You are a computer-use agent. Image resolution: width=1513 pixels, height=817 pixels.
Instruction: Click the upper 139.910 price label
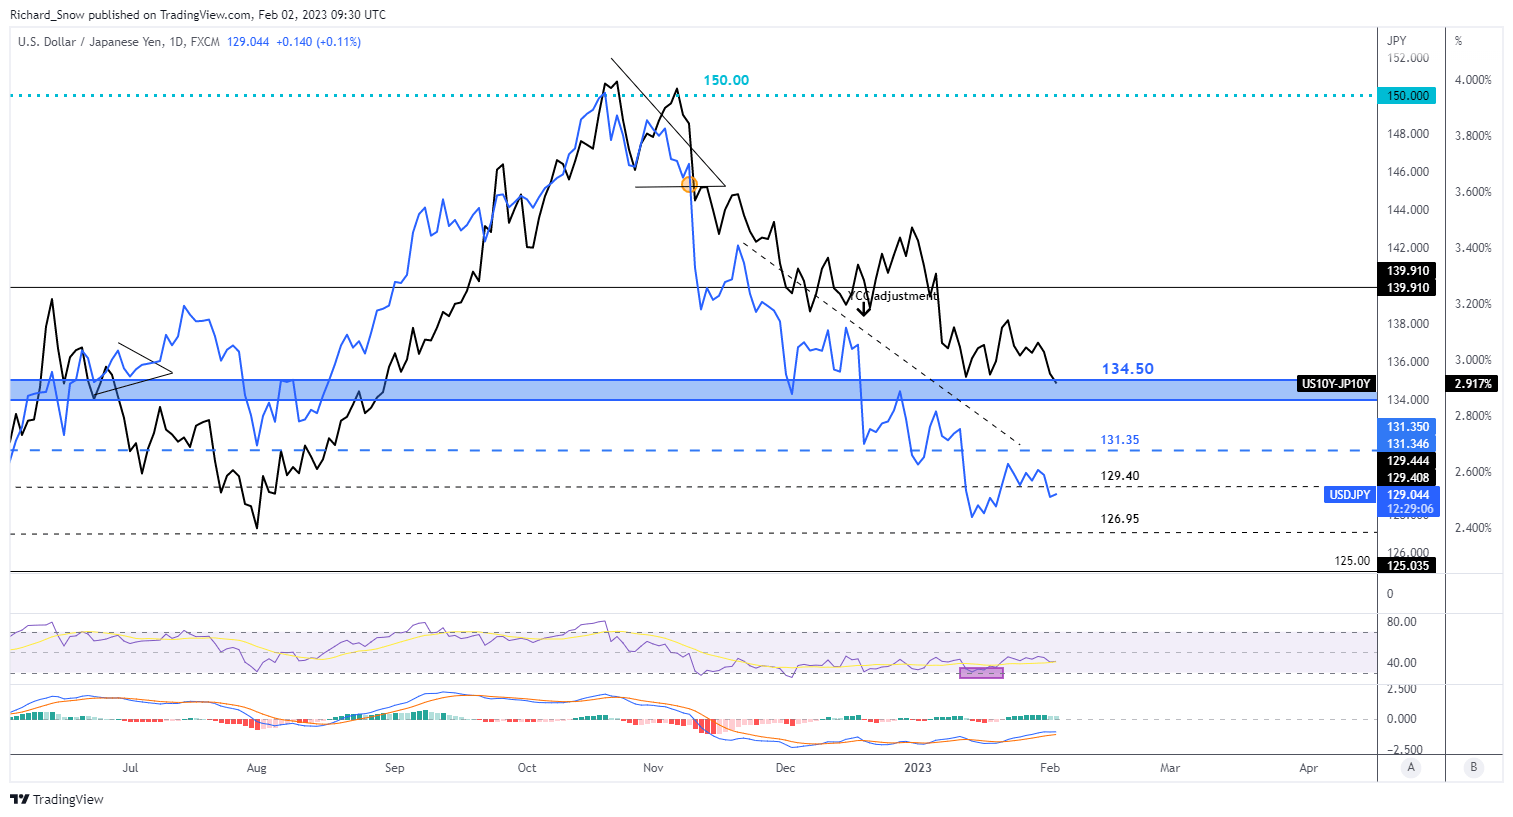tap(1408, 271)
